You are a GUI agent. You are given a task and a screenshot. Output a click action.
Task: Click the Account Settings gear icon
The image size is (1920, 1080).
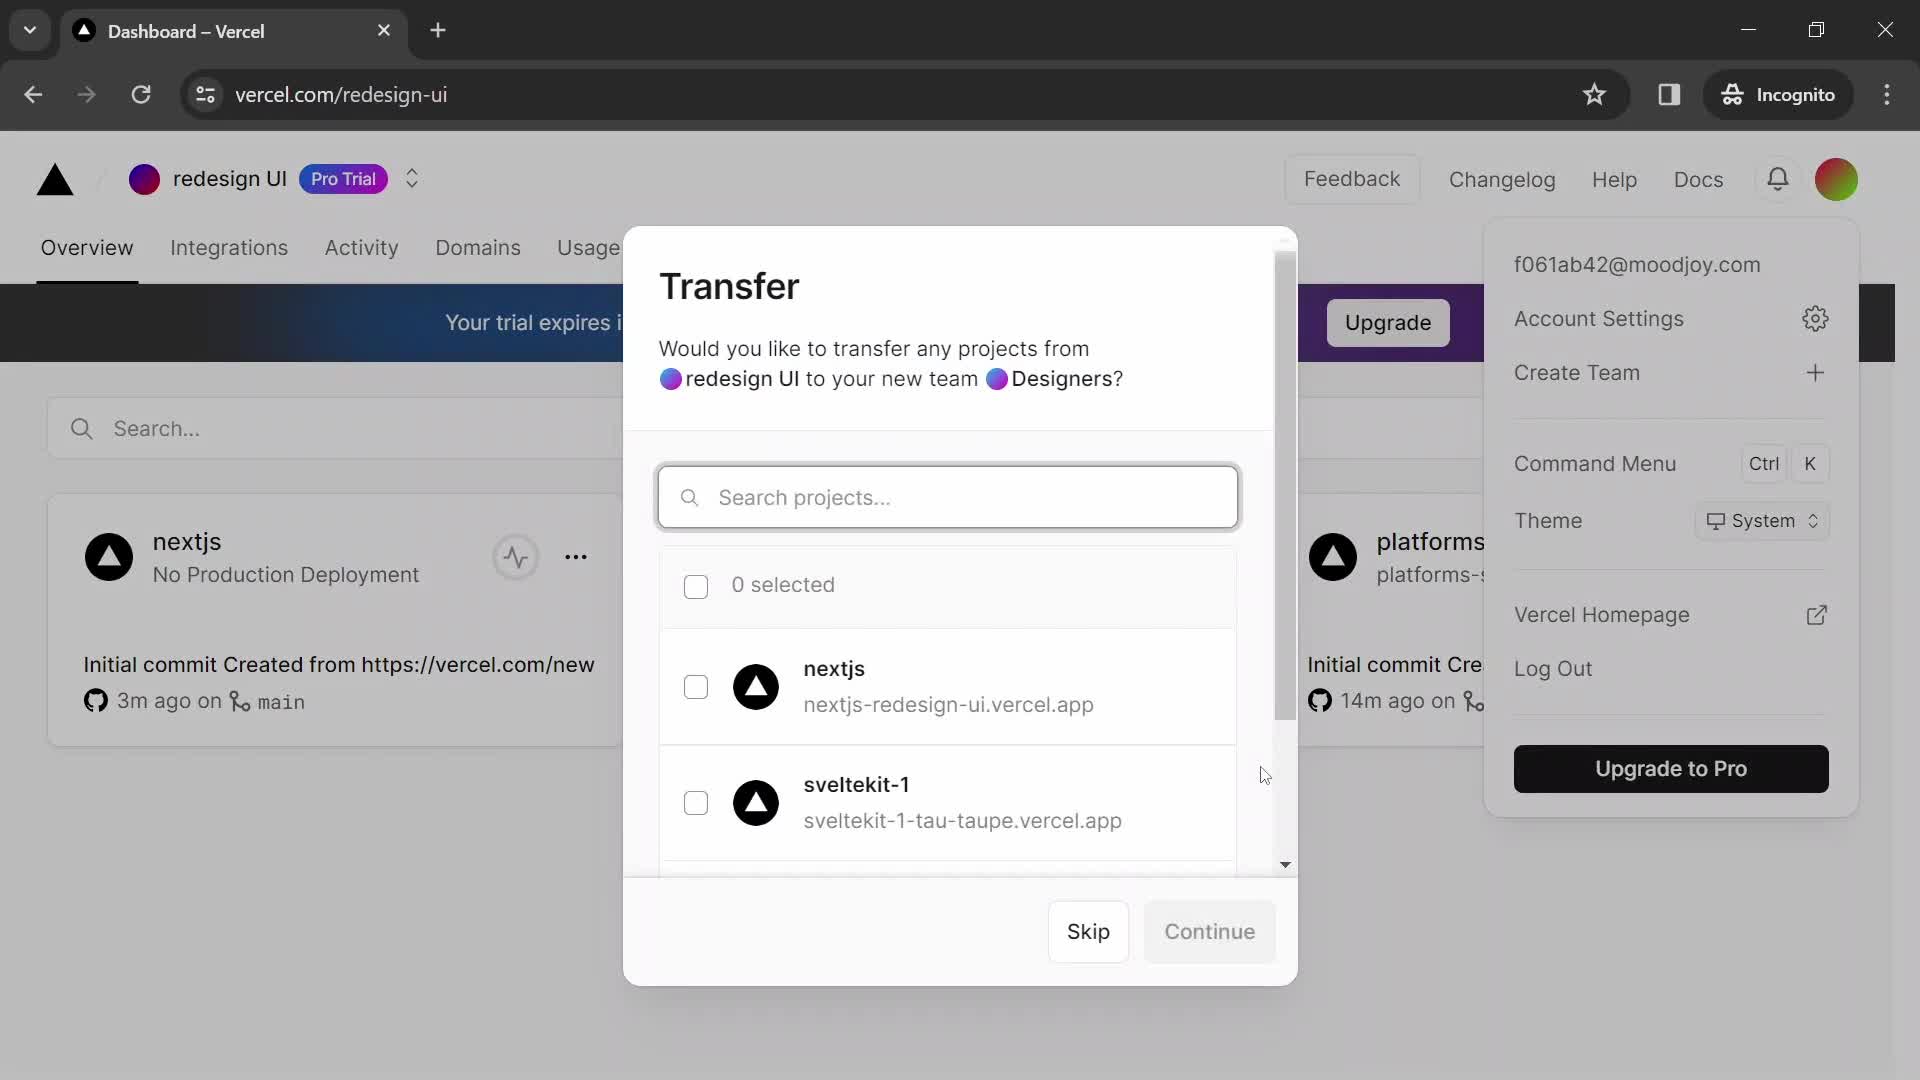(1817, 319)
